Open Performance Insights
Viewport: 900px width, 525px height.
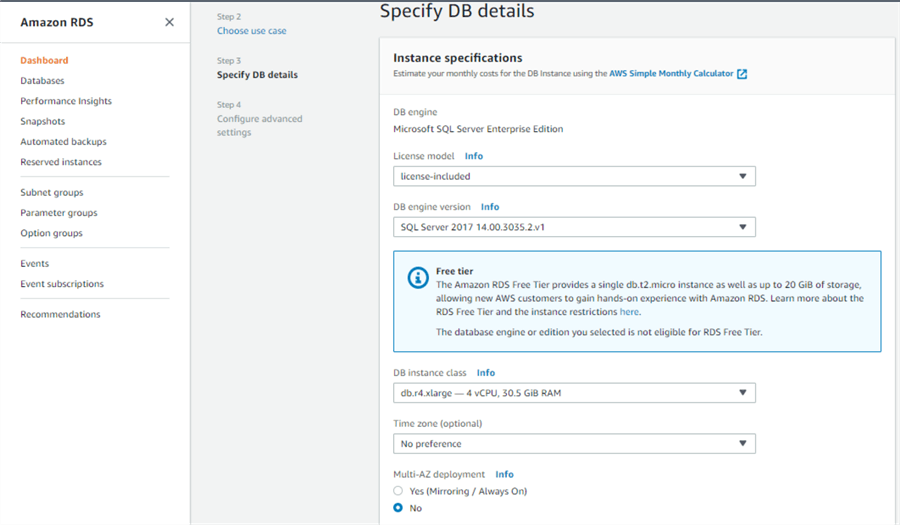(66, 101)
